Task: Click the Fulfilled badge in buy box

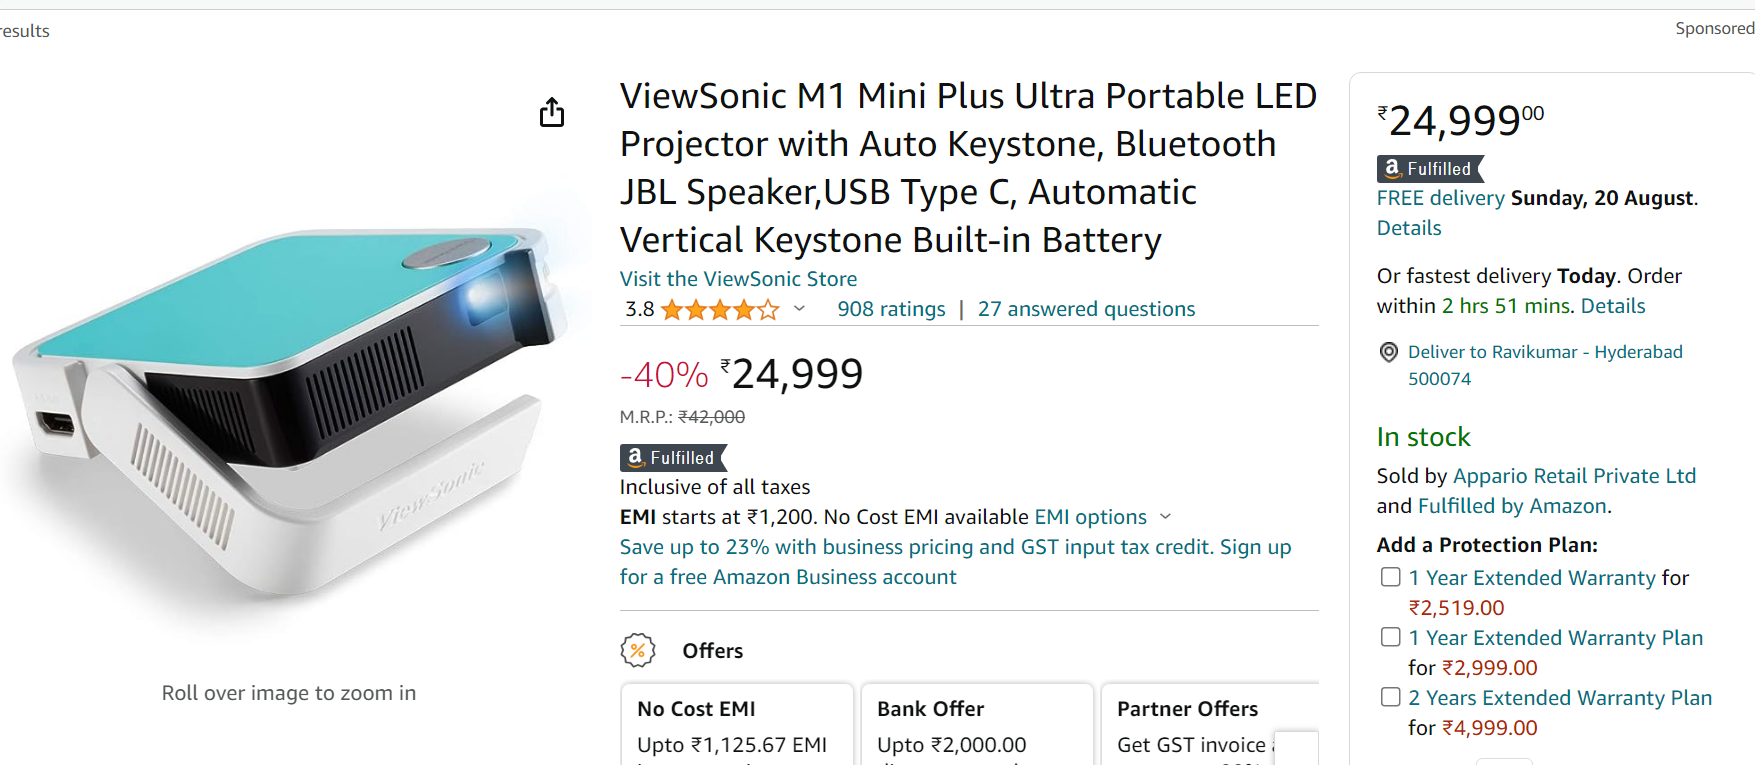Action: point(1430,169)
